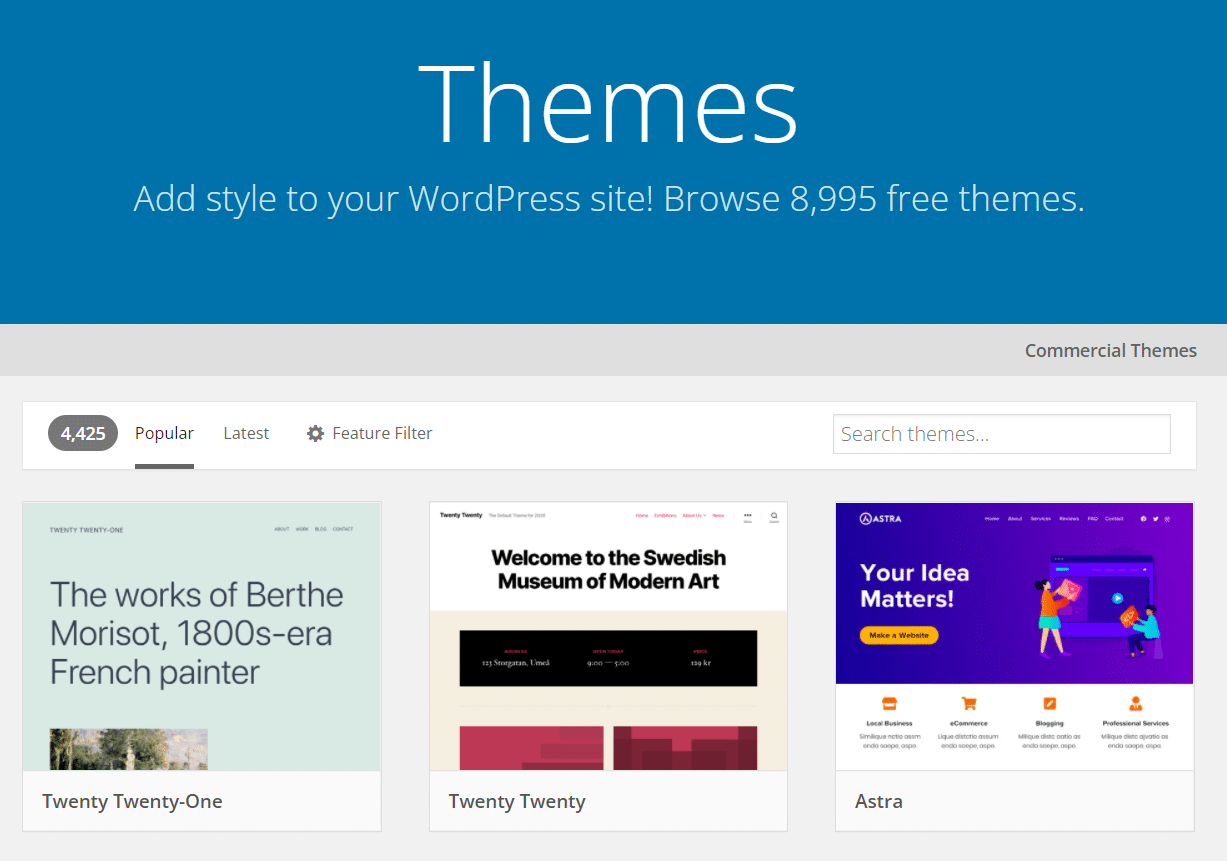Screen dimensions: 1227x861
Task: Open the Feature Filter gear icon
Action: point(315,433)
